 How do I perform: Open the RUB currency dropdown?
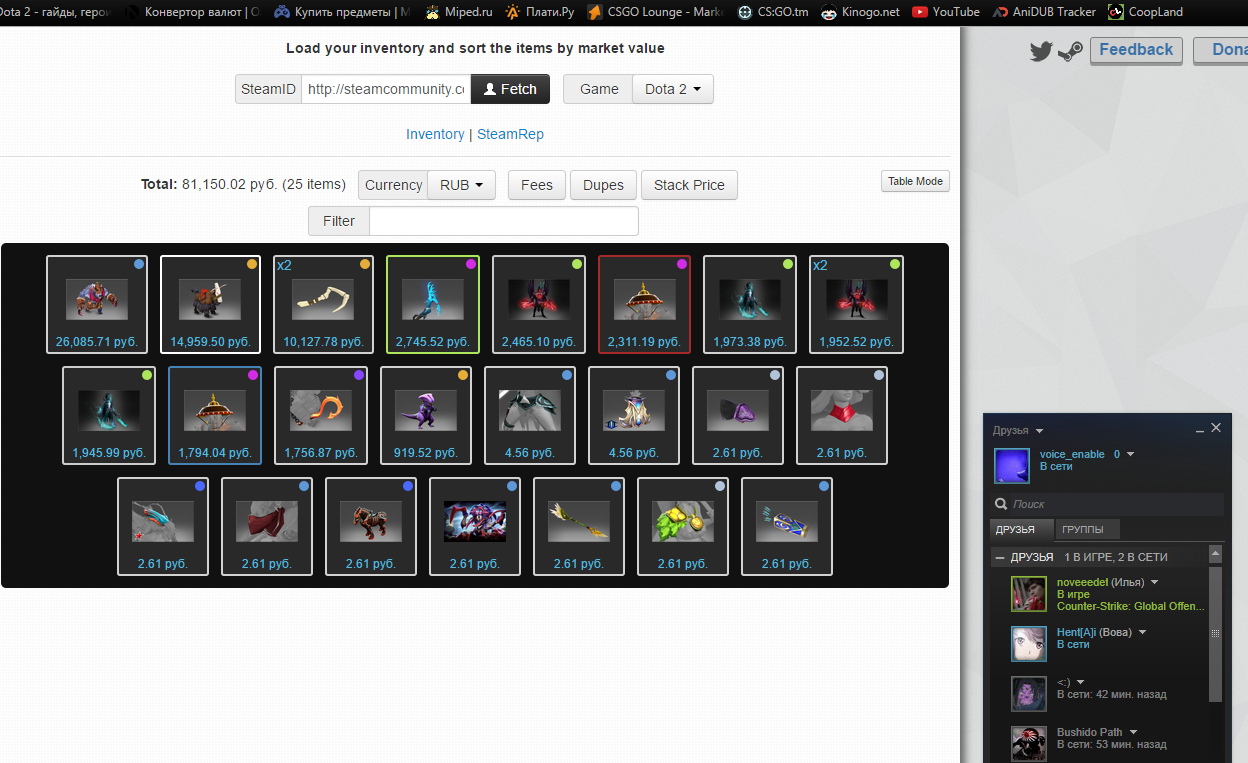(461, 185)
